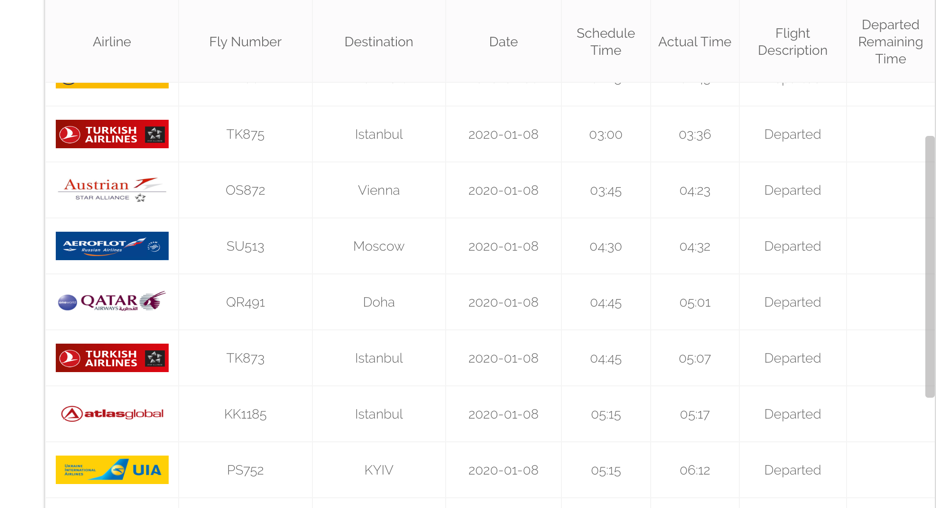Click the Departed Remaining Time header
Screen dimensions: 936x508
(x=890, y=42)
